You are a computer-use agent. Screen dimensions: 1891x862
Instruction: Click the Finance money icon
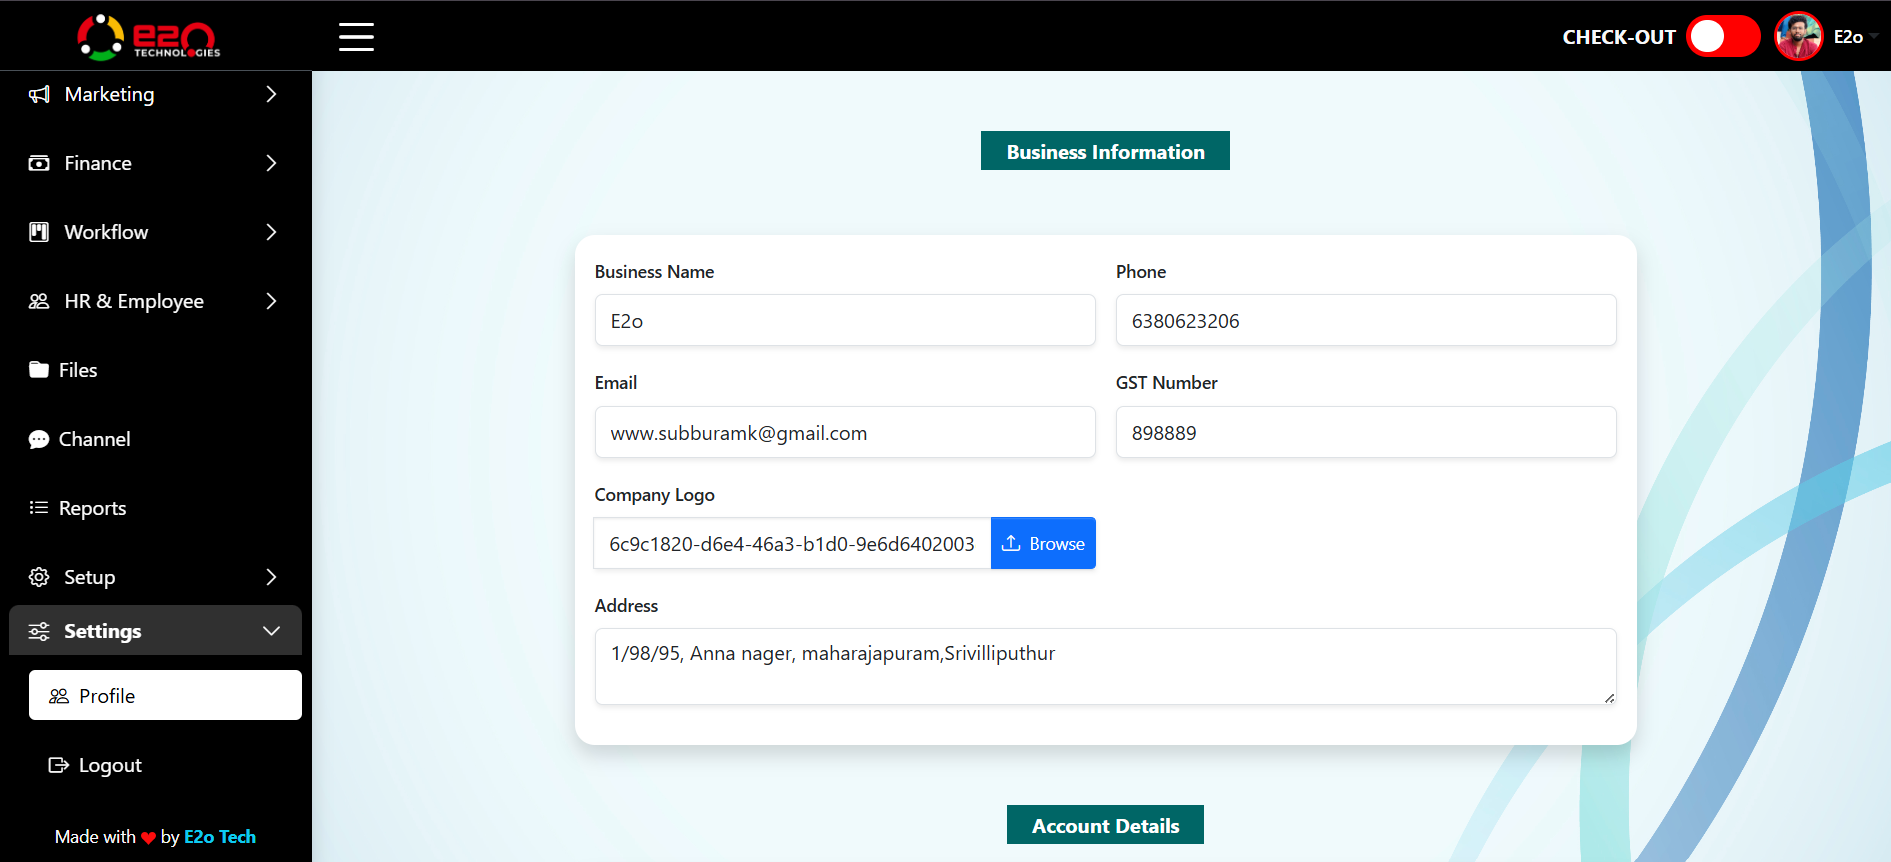pos(39,163)
